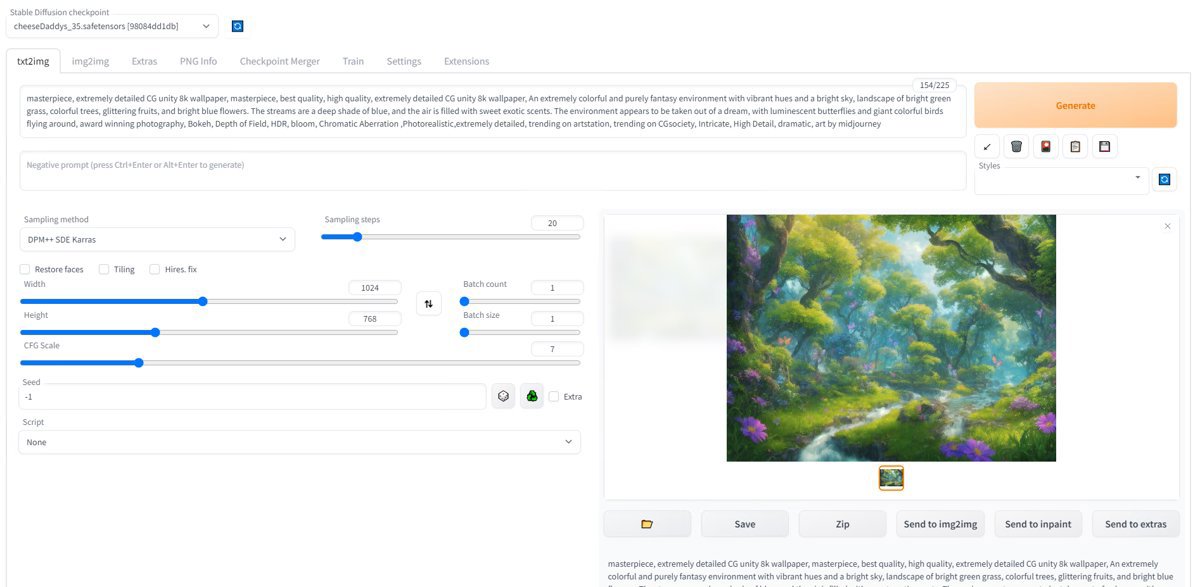Switch to the img2img tab
This screenshot has height=587, width=1200.
[x=90, y=61]
